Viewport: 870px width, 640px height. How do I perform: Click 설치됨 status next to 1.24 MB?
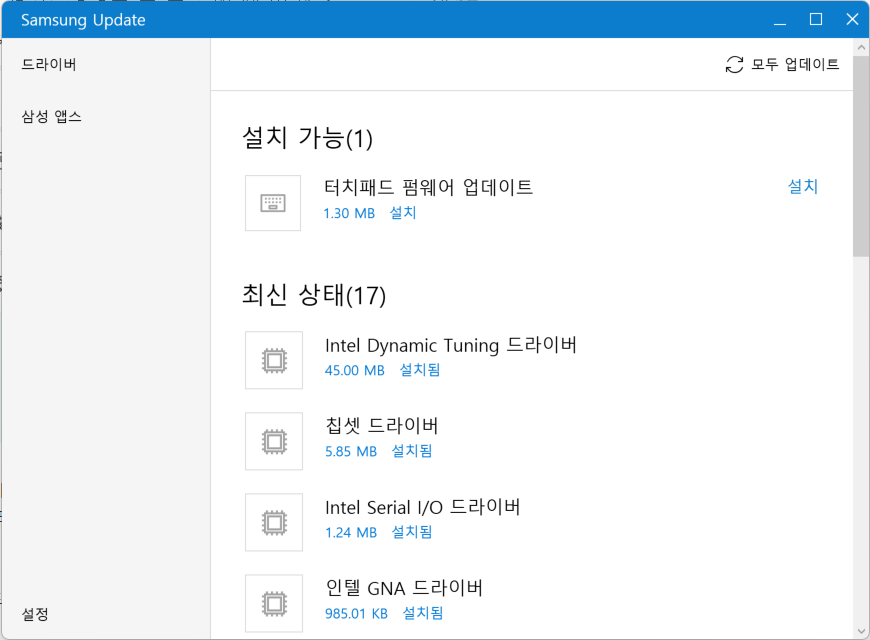412,532
